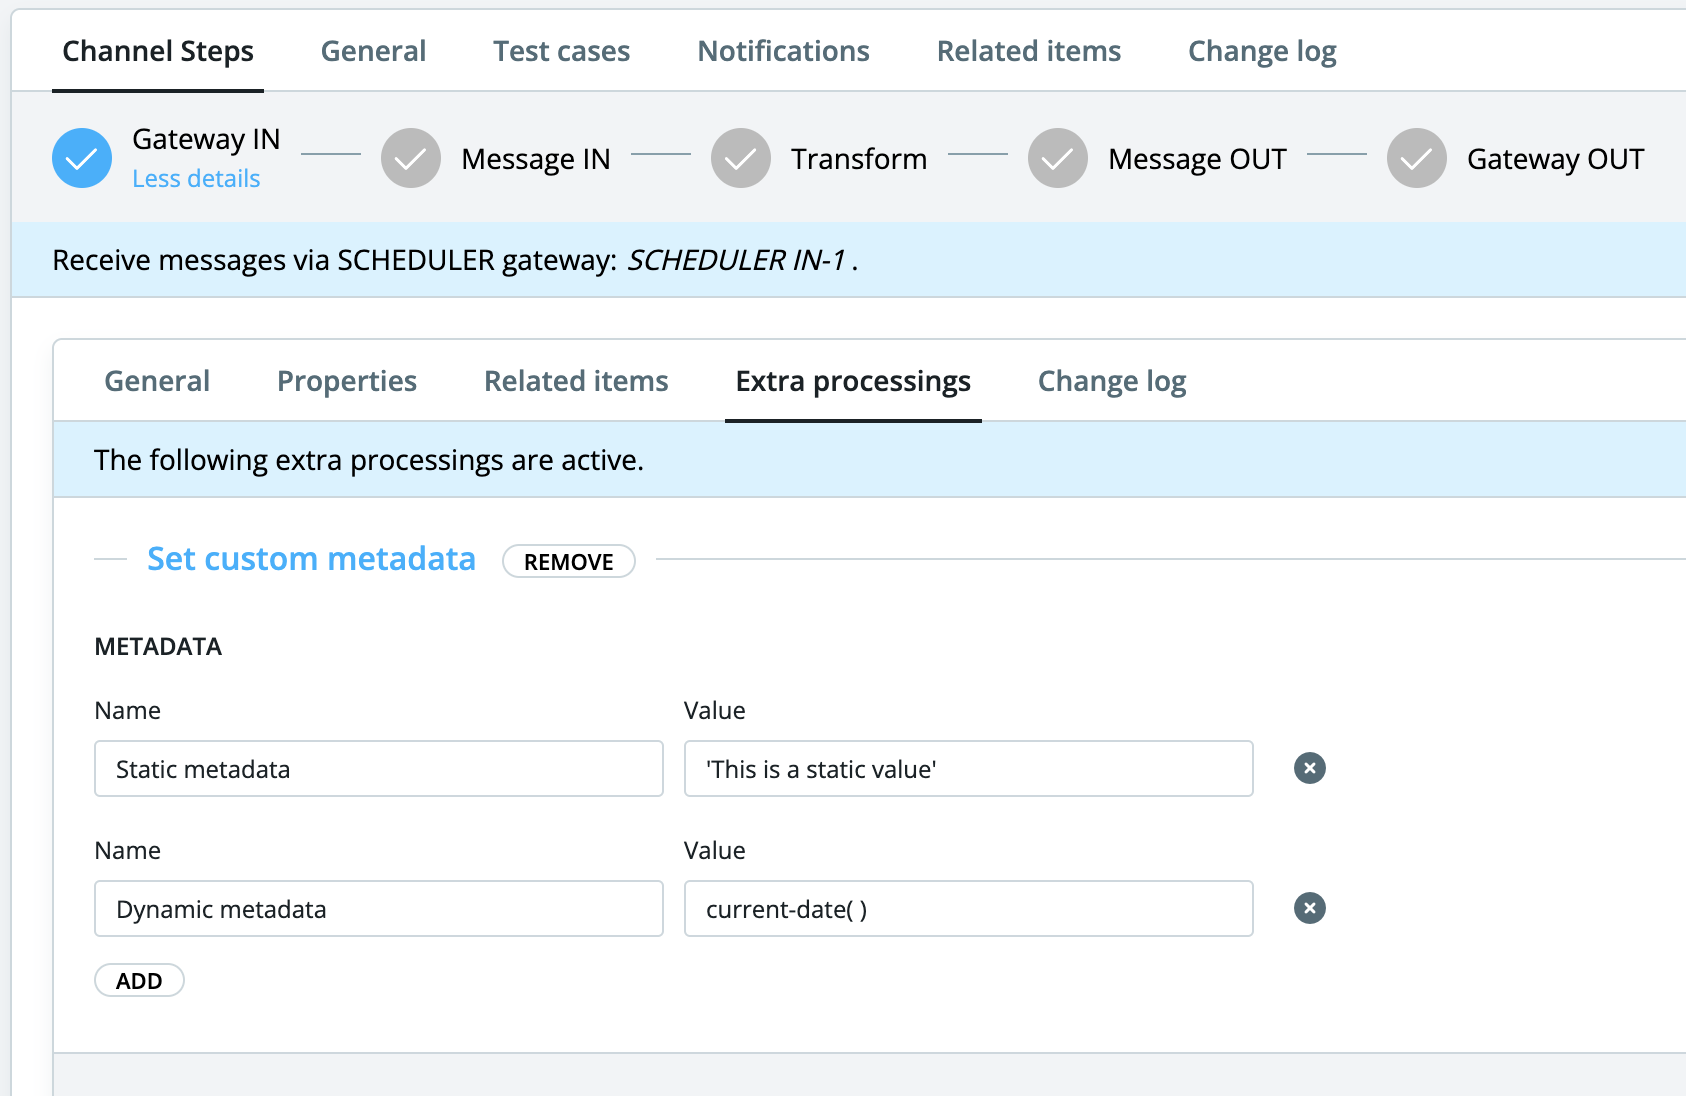Click the Channel Steps tab
Screen dimensions: 1686x1096
[157, 50]
